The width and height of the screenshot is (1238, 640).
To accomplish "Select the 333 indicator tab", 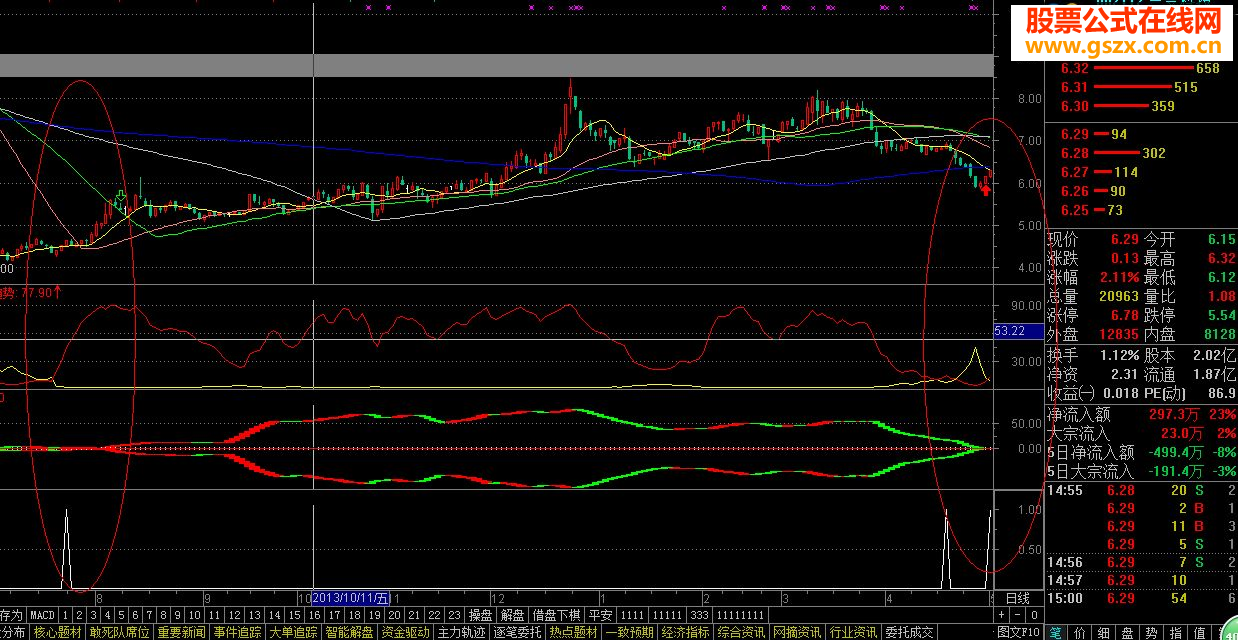I will 700,615.
